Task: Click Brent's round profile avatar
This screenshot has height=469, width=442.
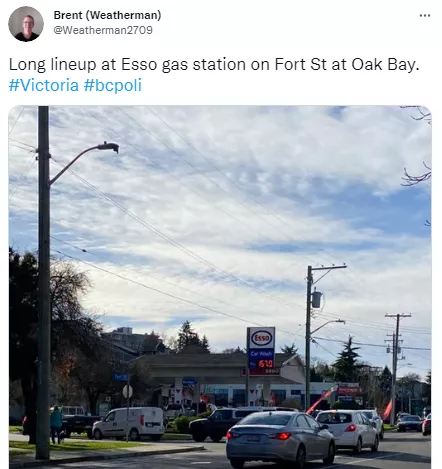Action: (x=26, y=24)
